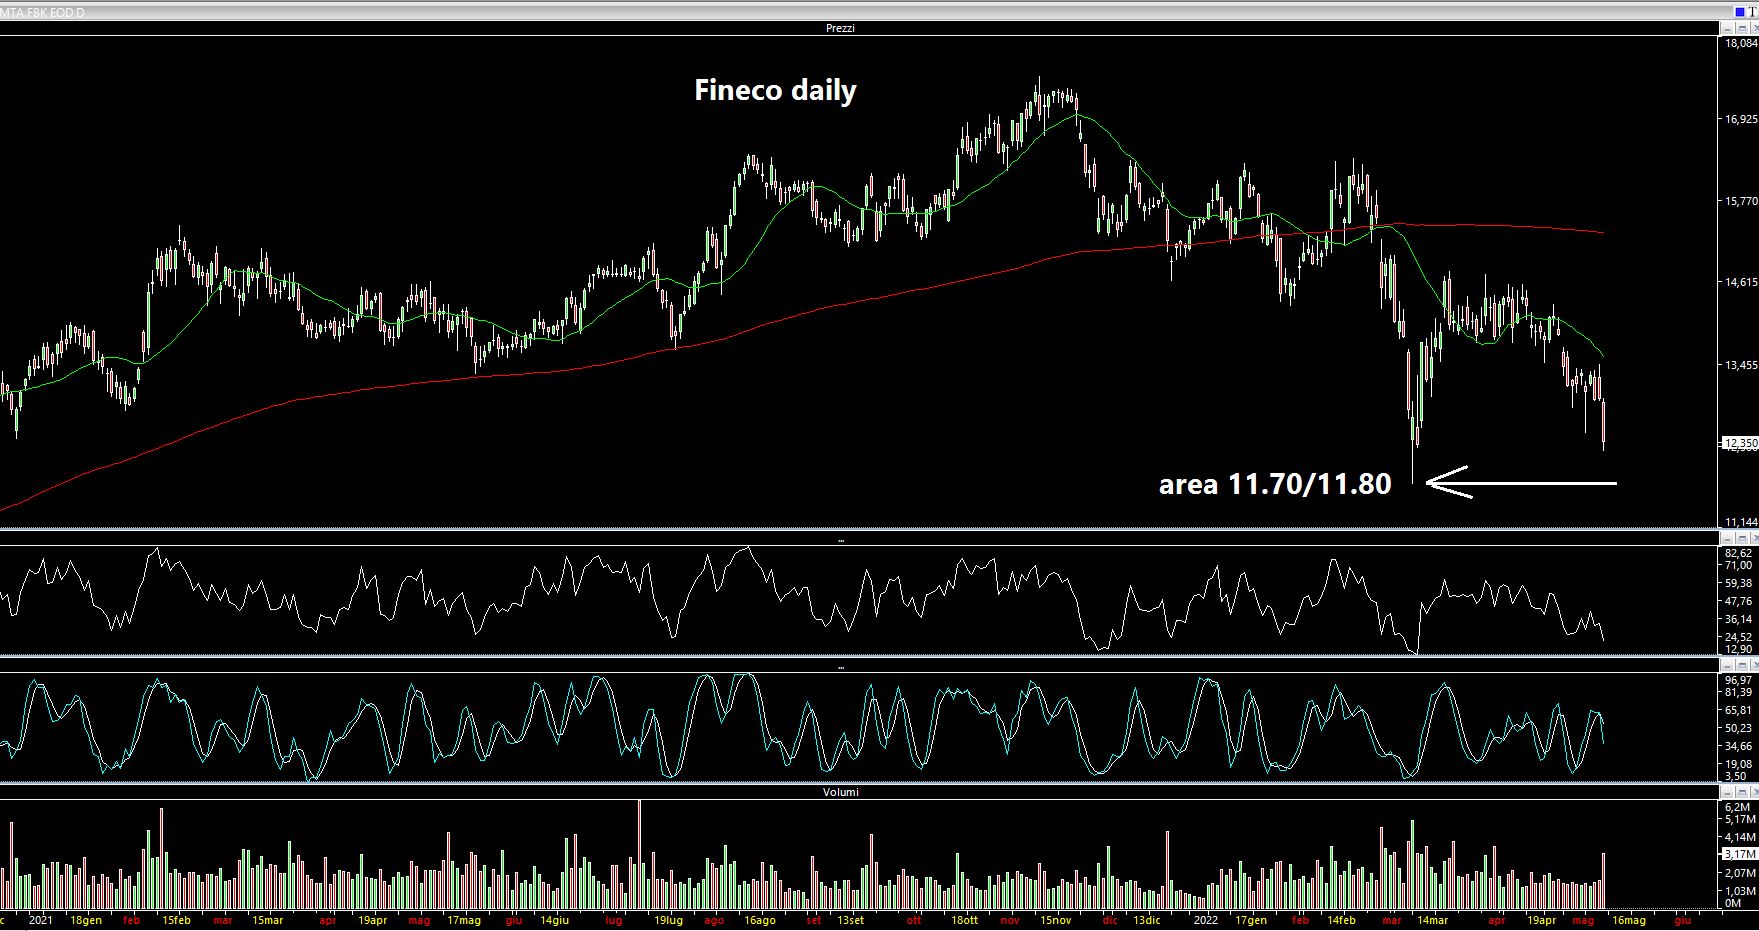Click the 18,084 price axis label
This screenshot has width=1759, height=931.
[x=1741, y=43]
